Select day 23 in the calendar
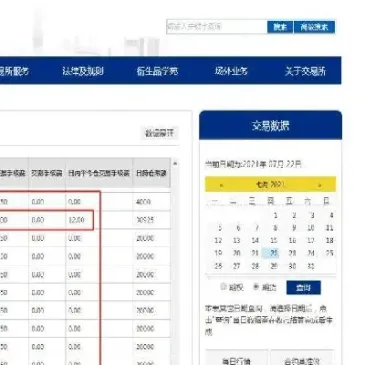This screenshot has height=365, width=365. coord(292,253)
